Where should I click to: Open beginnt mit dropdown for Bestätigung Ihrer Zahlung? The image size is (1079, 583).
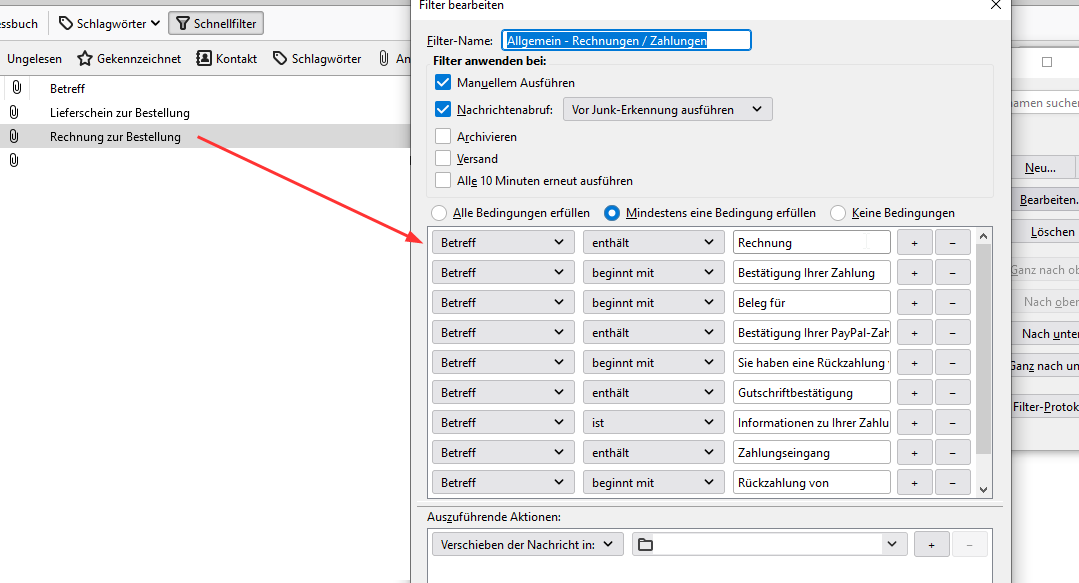point(654,273)
